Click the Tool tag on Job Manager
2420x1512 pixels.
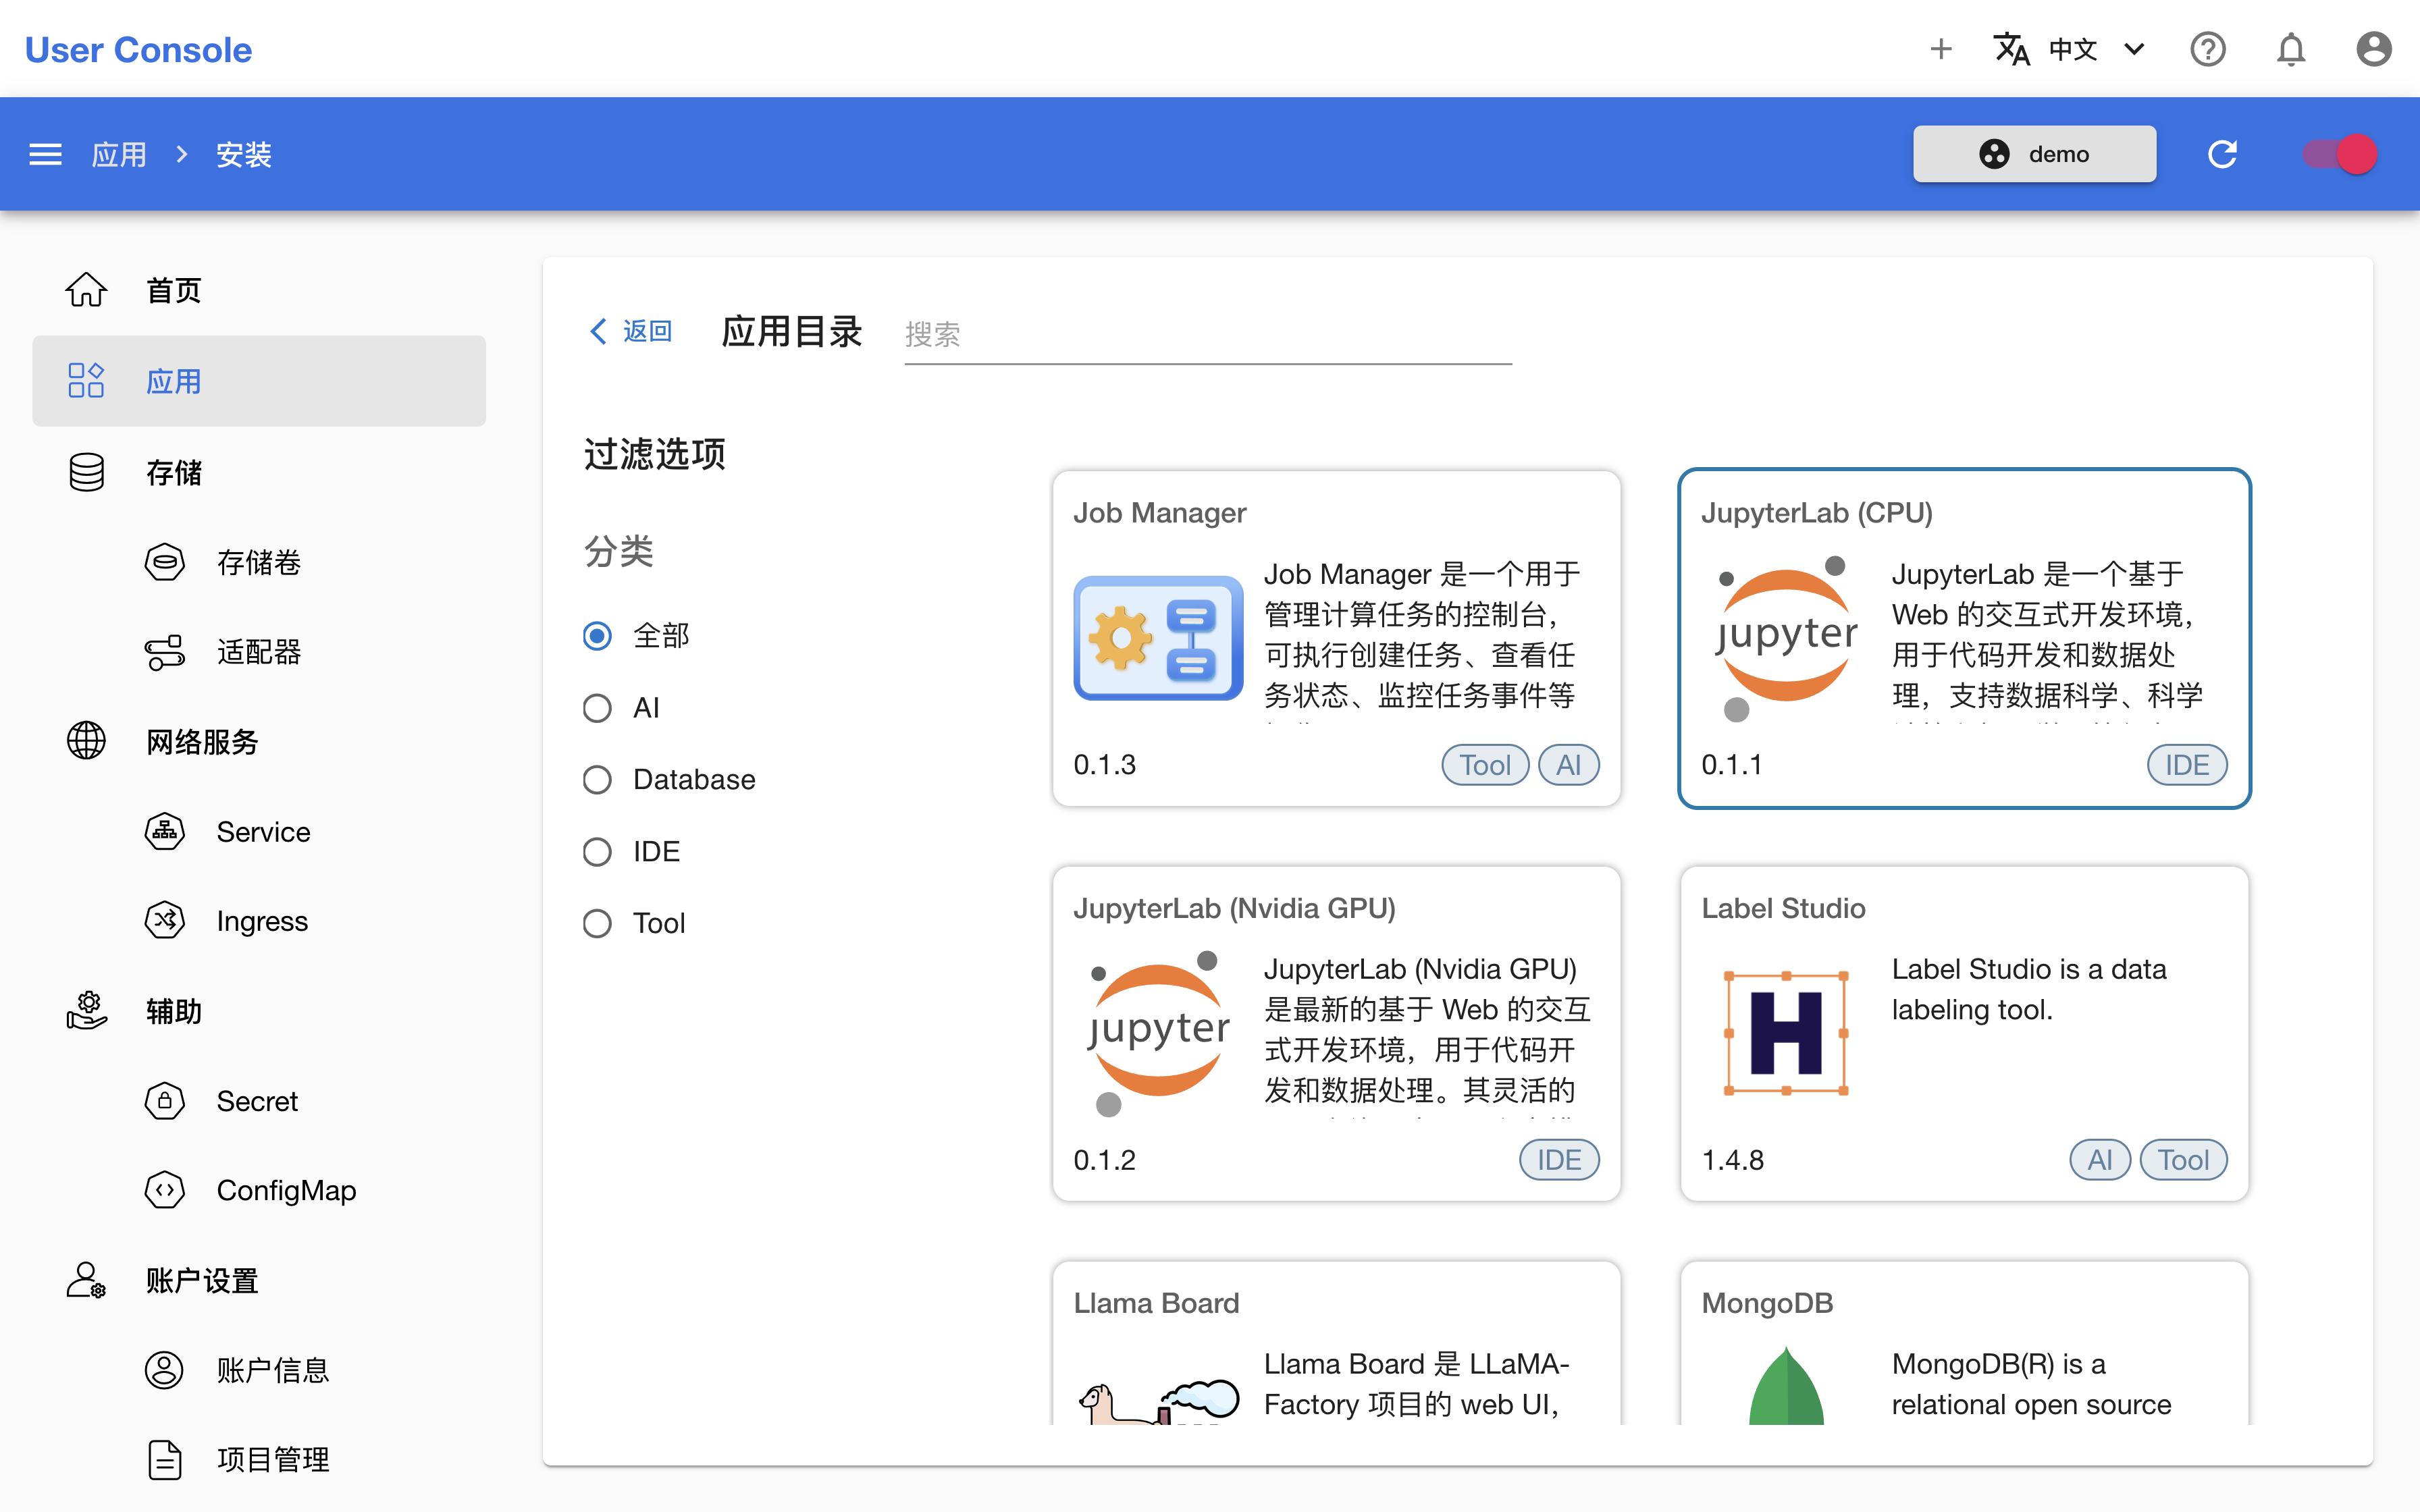pos(1485,765)
